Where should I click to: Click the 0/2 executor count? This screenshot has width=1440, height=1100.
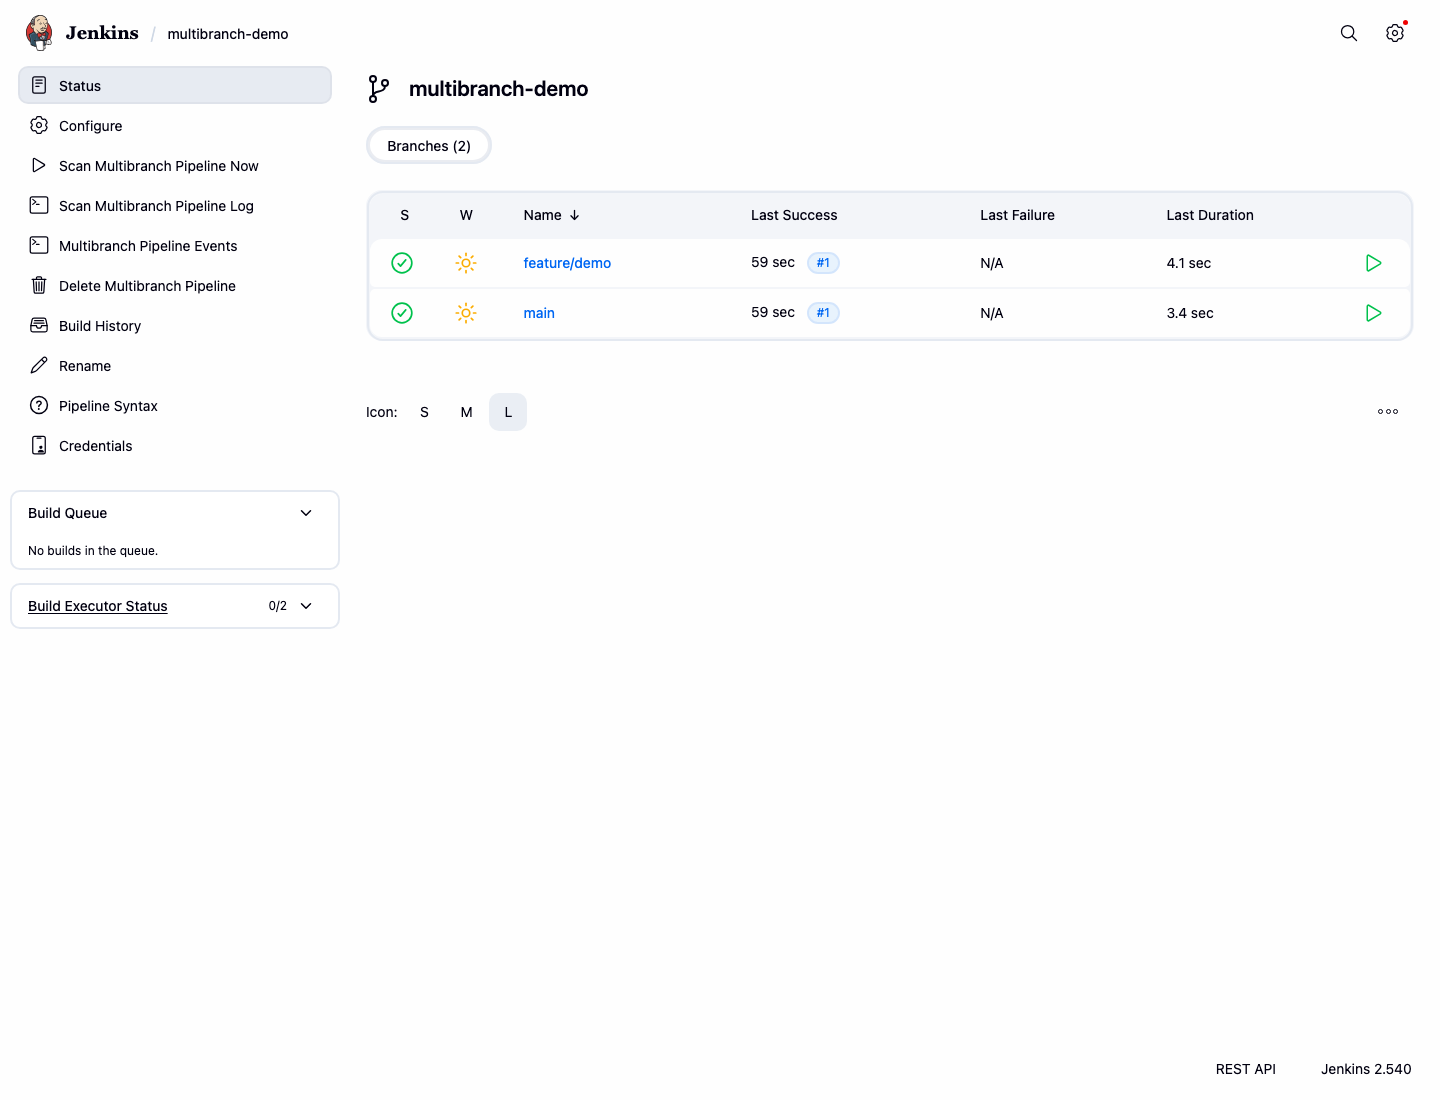click(x=278, y=606)
